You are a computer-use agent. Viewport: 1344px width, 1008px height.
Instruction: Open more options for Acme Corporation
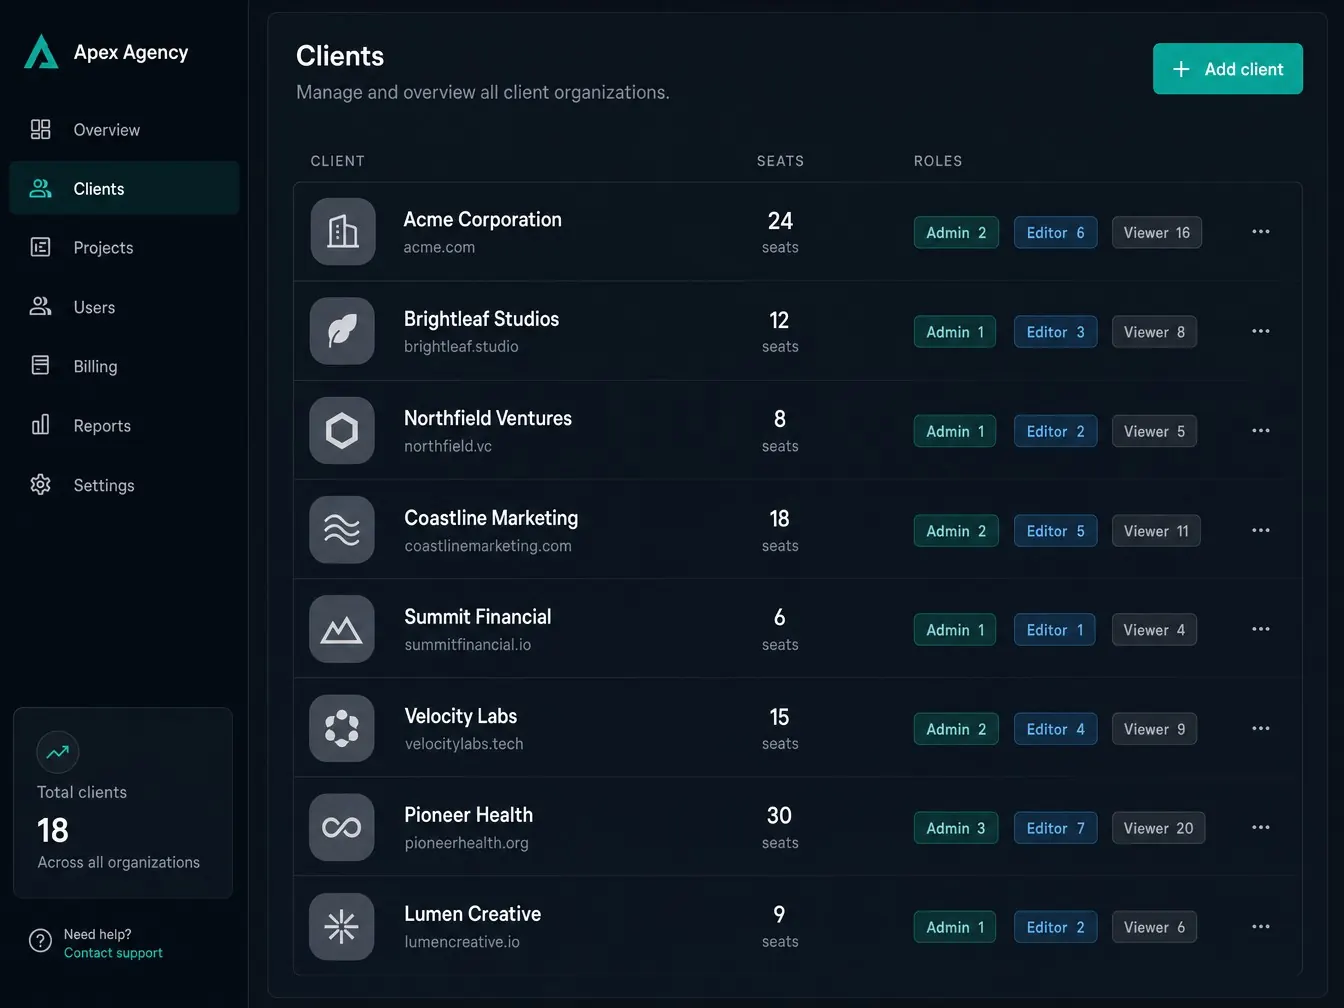pyautogui.click(x=1261, y=232)
